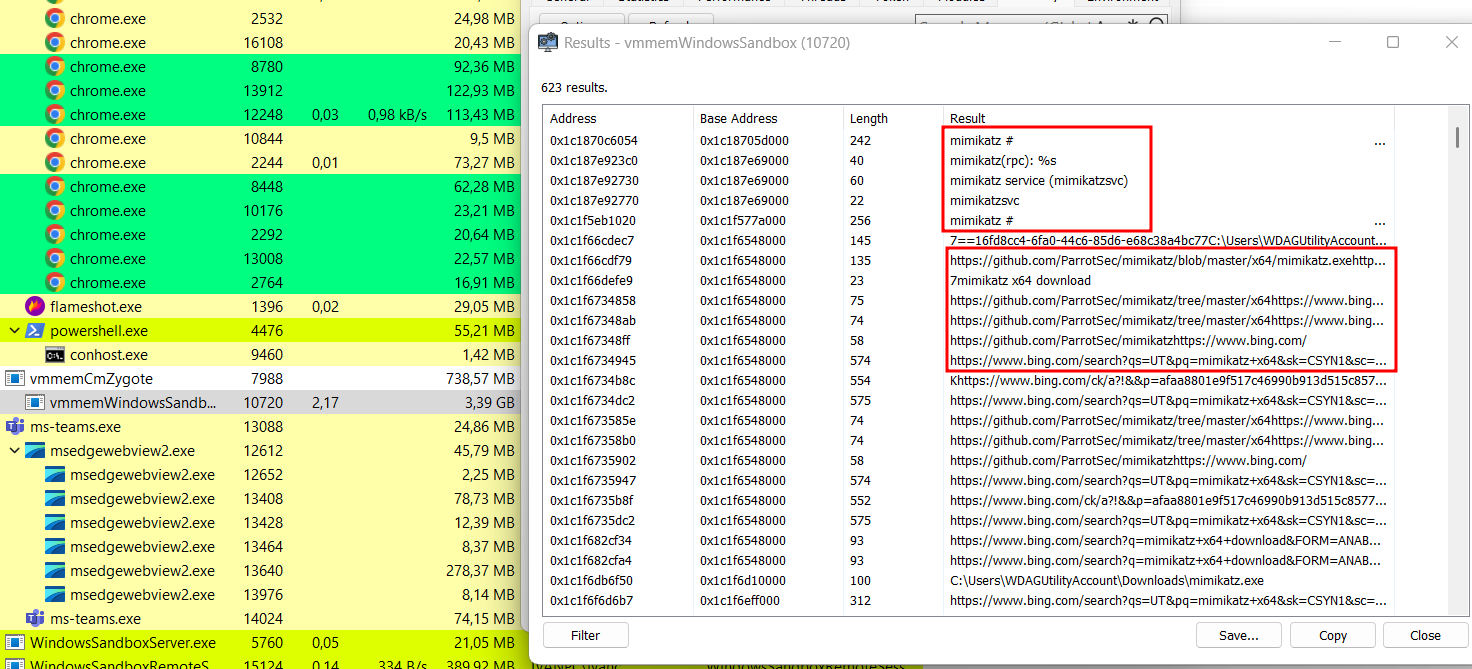Screen dimensions: 1472x669
Task: Click the 3,39 GB memory value
Action: click(x=490, y=403)
